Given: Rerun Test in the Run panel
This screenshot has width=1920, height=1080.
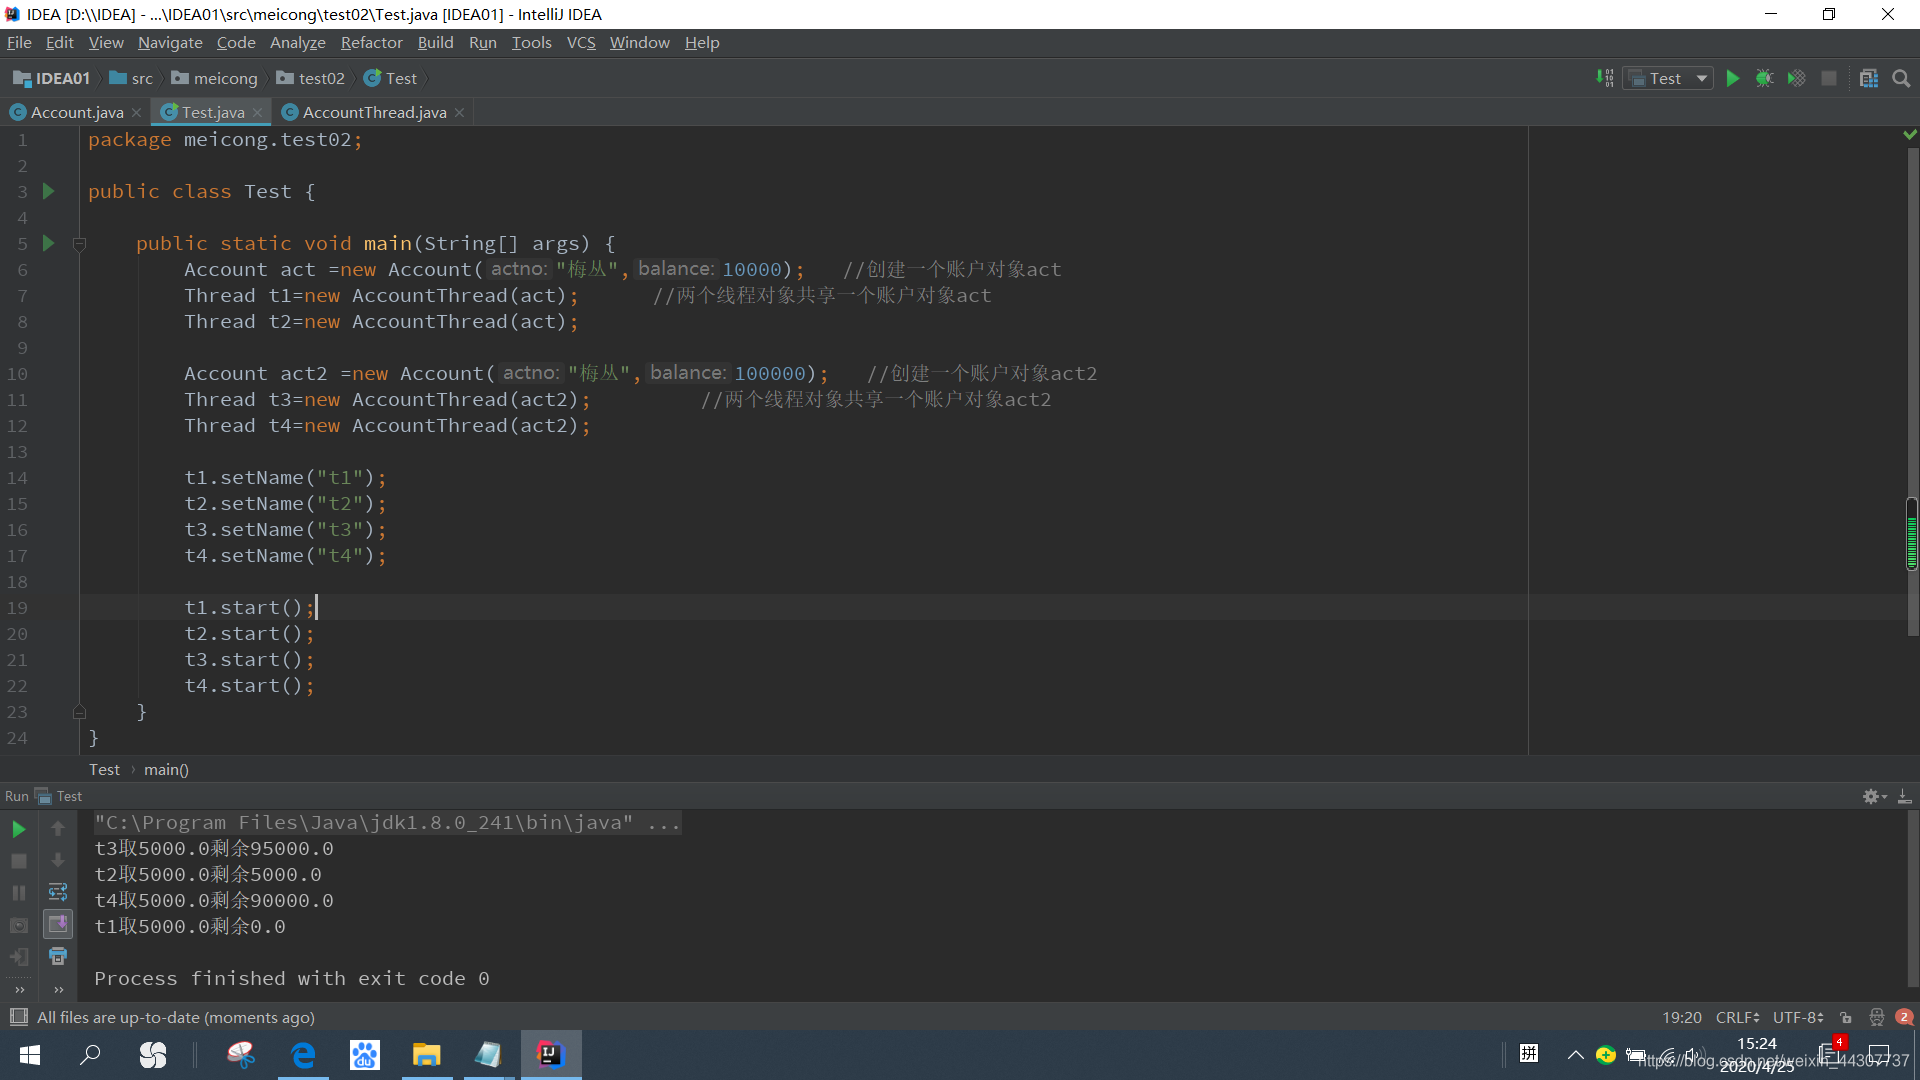Looking at the screenshot, I should tap(19, 829).
